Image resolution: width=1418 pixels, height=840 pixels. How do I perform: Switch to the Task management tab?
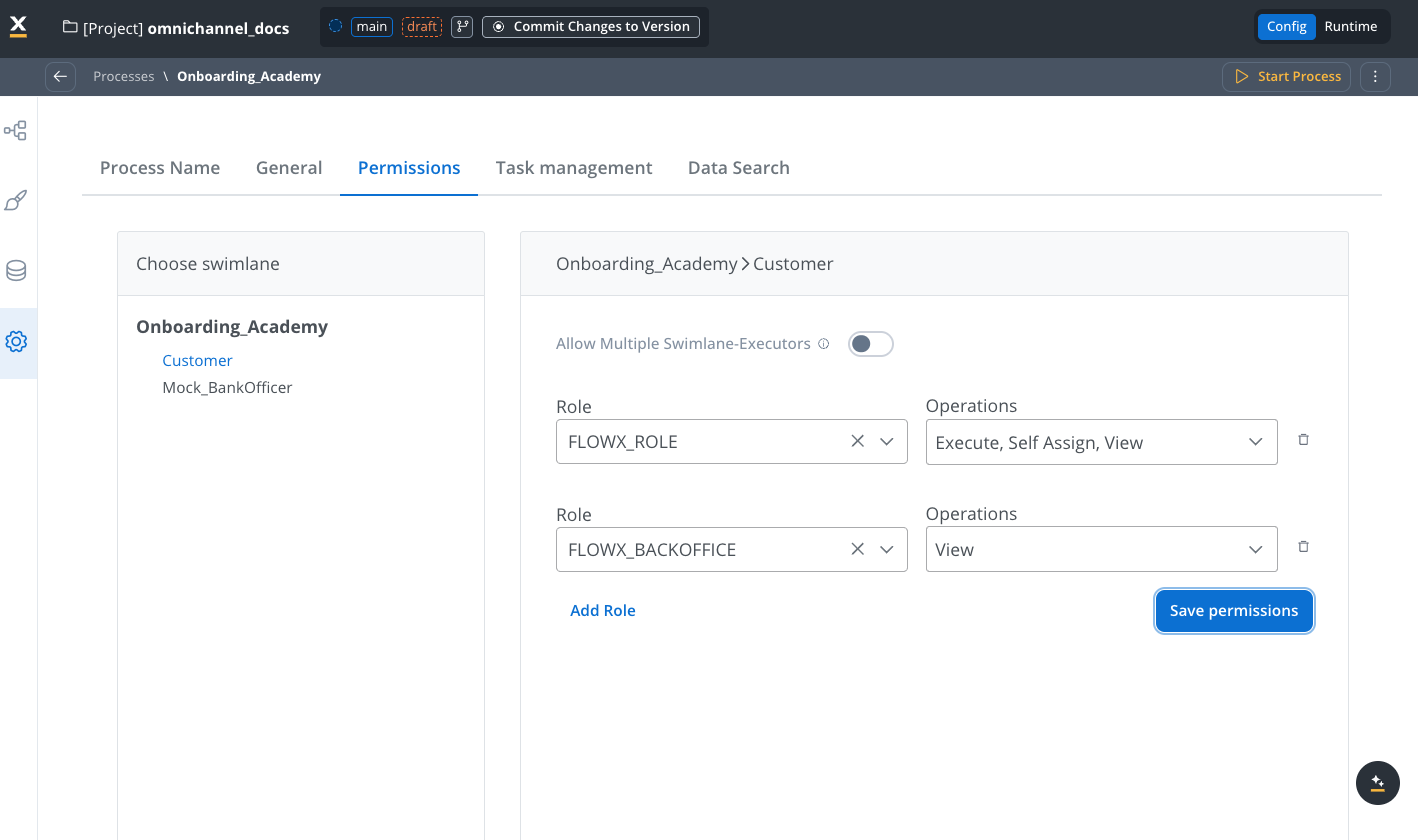click(573, 168)
